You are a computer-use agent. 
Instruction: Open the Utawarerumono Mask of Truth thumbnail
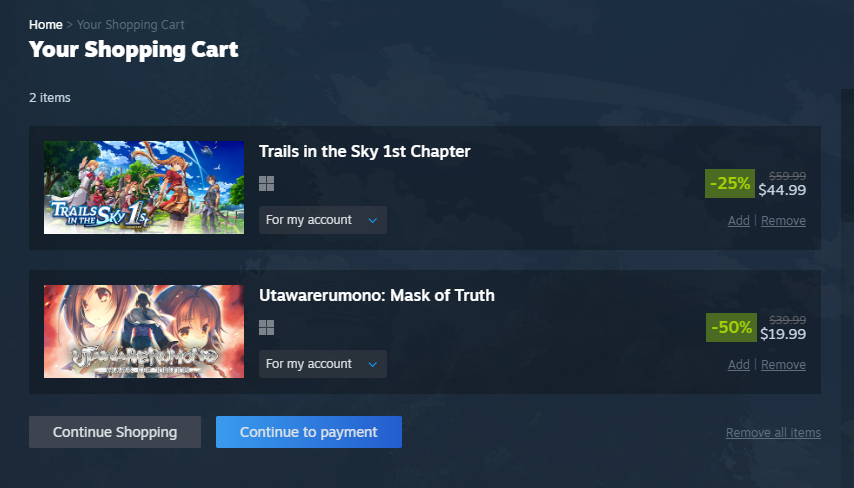point(144,331)
